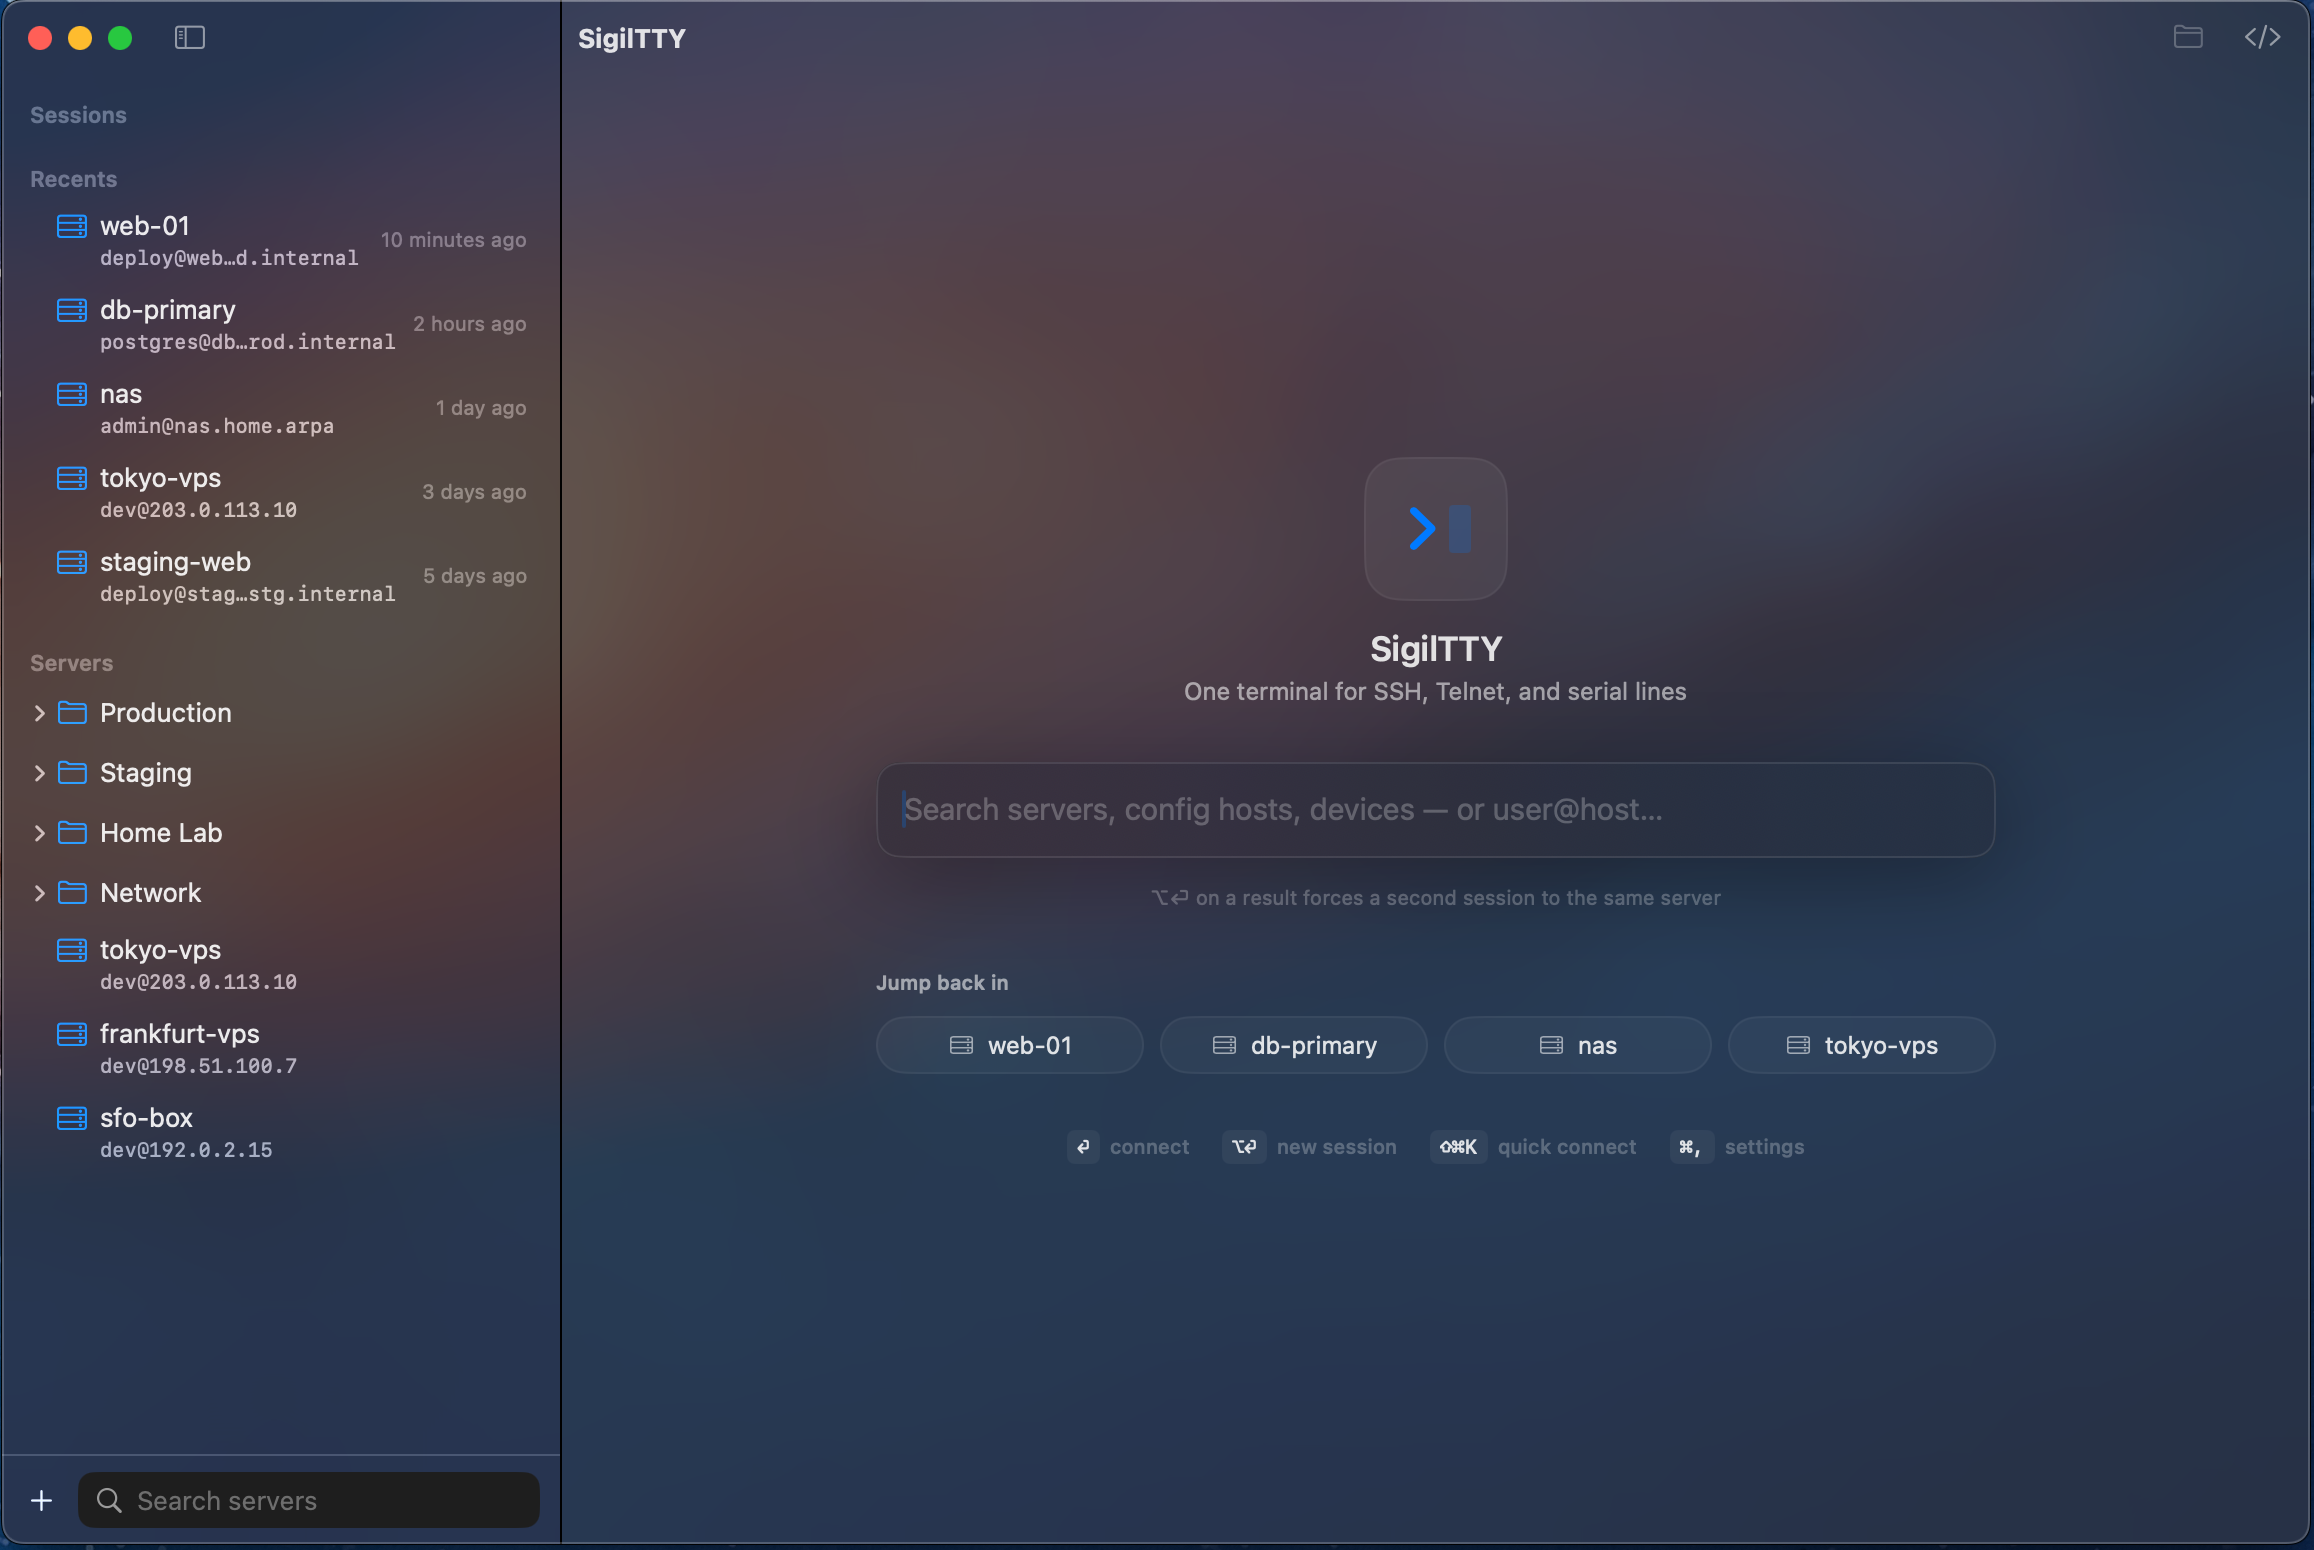The height and width of the screenshot is (1550, 2314).
Task: Open the folder icon in the title bar
Action: coord(2188,38)
